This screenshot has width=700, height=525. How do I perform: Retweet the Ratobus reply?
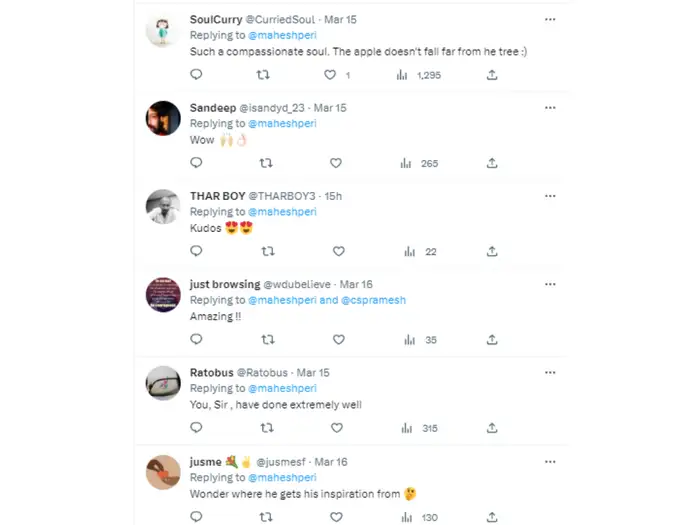(264, 428)
